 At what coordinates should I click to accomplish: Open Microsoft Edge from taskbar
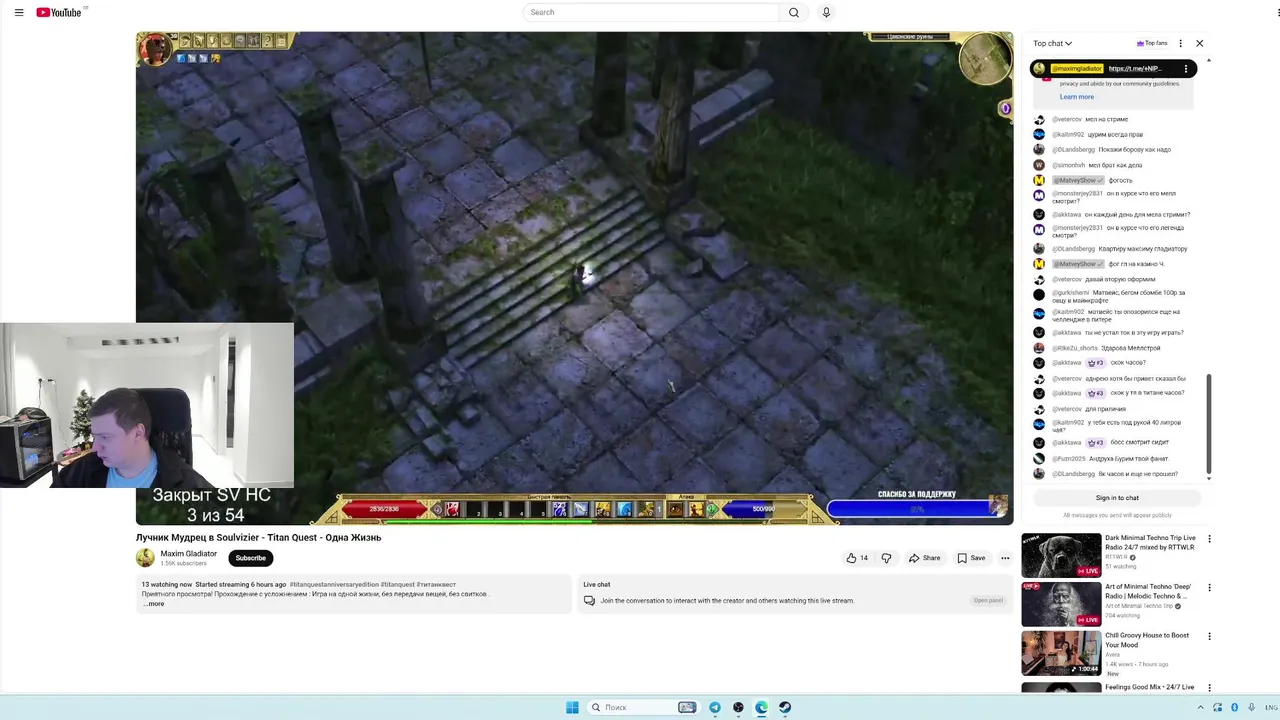pyautogui.click(x=762, y=707)
